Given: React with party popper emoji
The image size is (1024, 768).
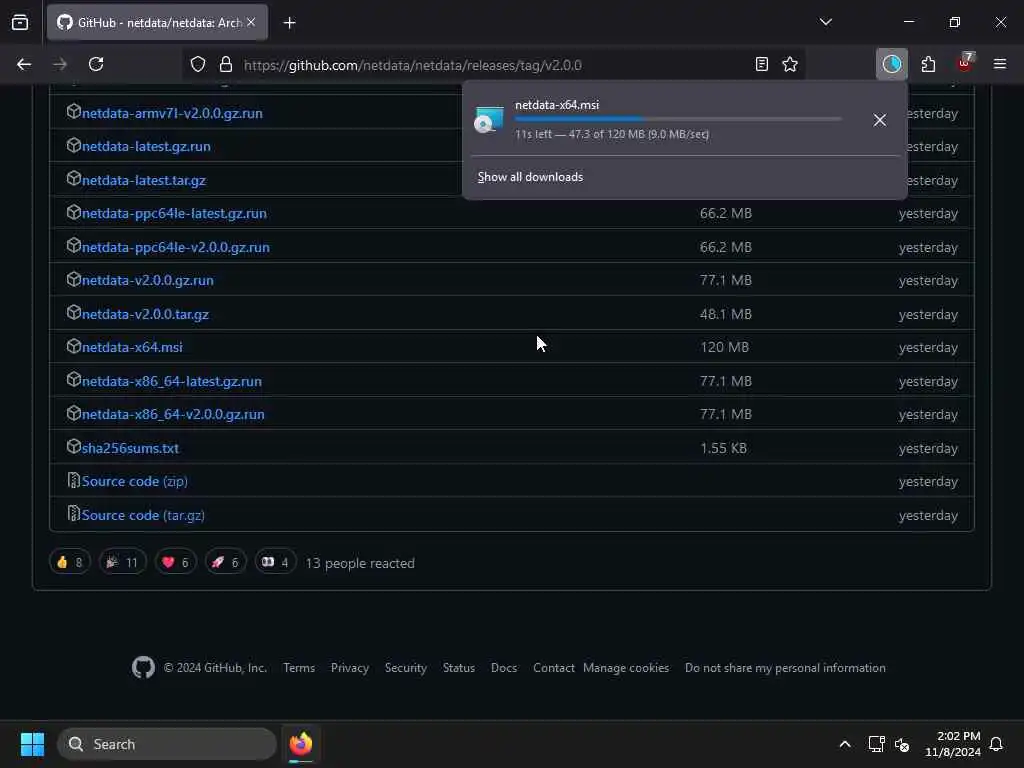Looking at the screenshot, I should [122, 562].
